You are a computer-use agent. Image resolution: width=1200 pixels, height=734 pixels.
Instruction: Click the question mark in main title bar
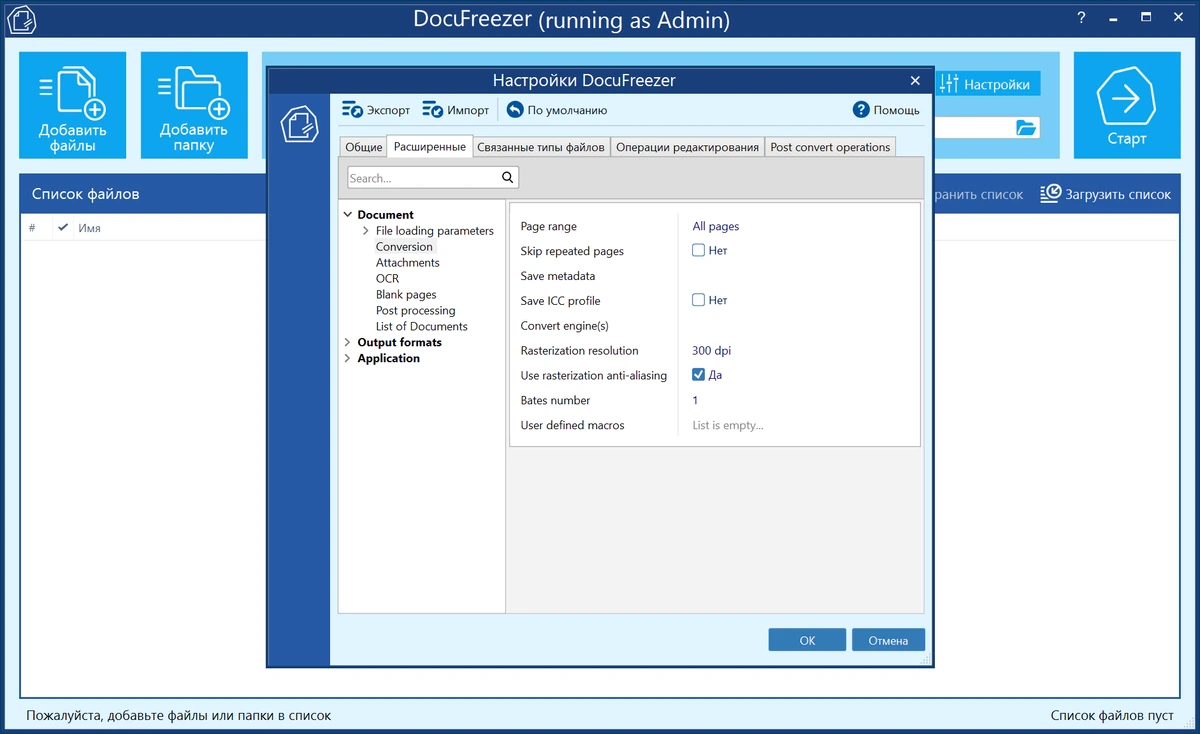pyautogui.click(x=1081, y=18)
